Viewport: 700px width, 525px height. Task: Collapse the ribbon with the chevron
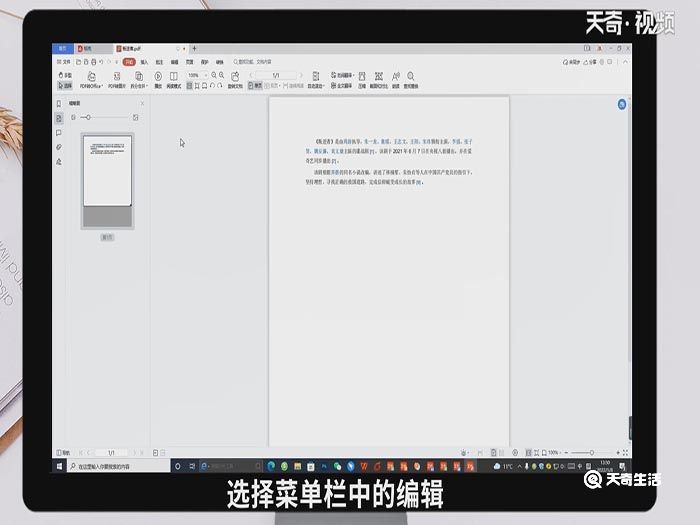(625, 62)
